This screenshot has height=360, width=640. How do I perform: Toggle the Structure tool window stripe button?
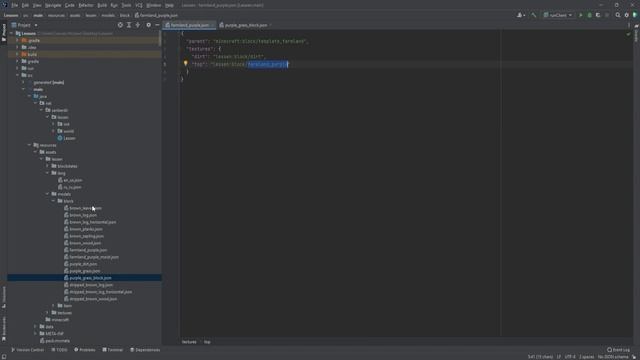(x=4, y=297)
